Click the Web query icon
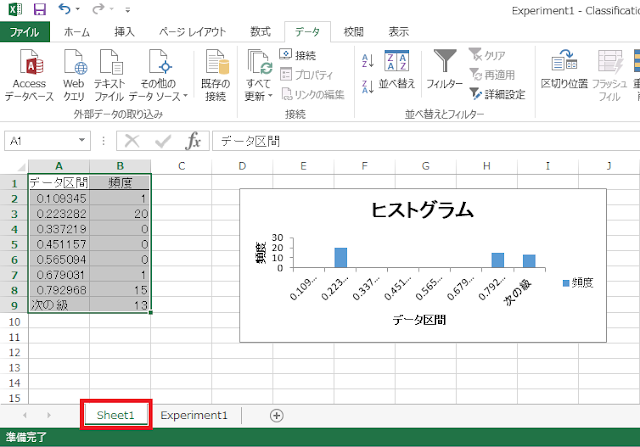640x447 pixels. click(x=74, y=65)
